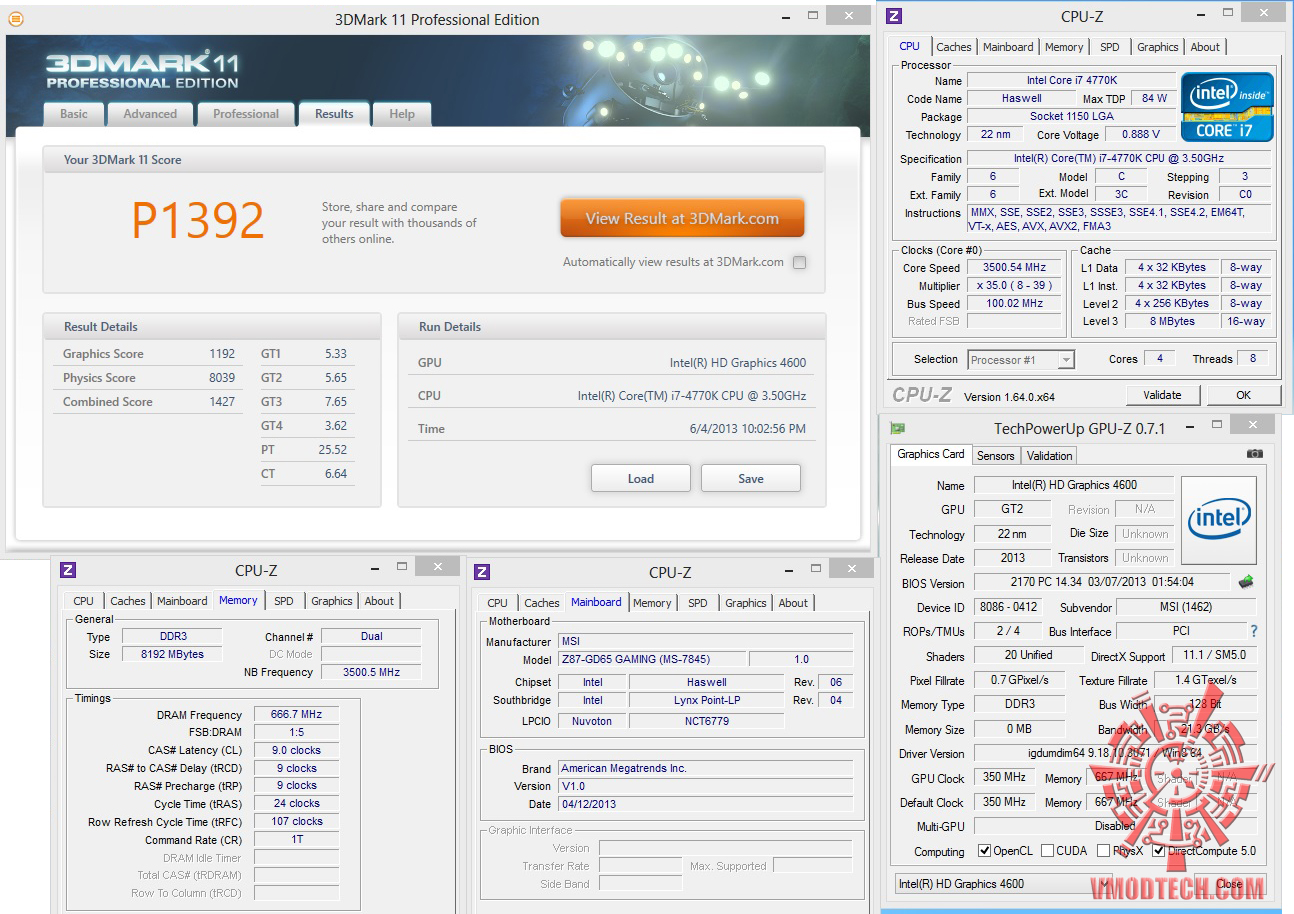
Task: Click the Core Speed value 3500.54 MHz
Action: (x=1014, y=268)
